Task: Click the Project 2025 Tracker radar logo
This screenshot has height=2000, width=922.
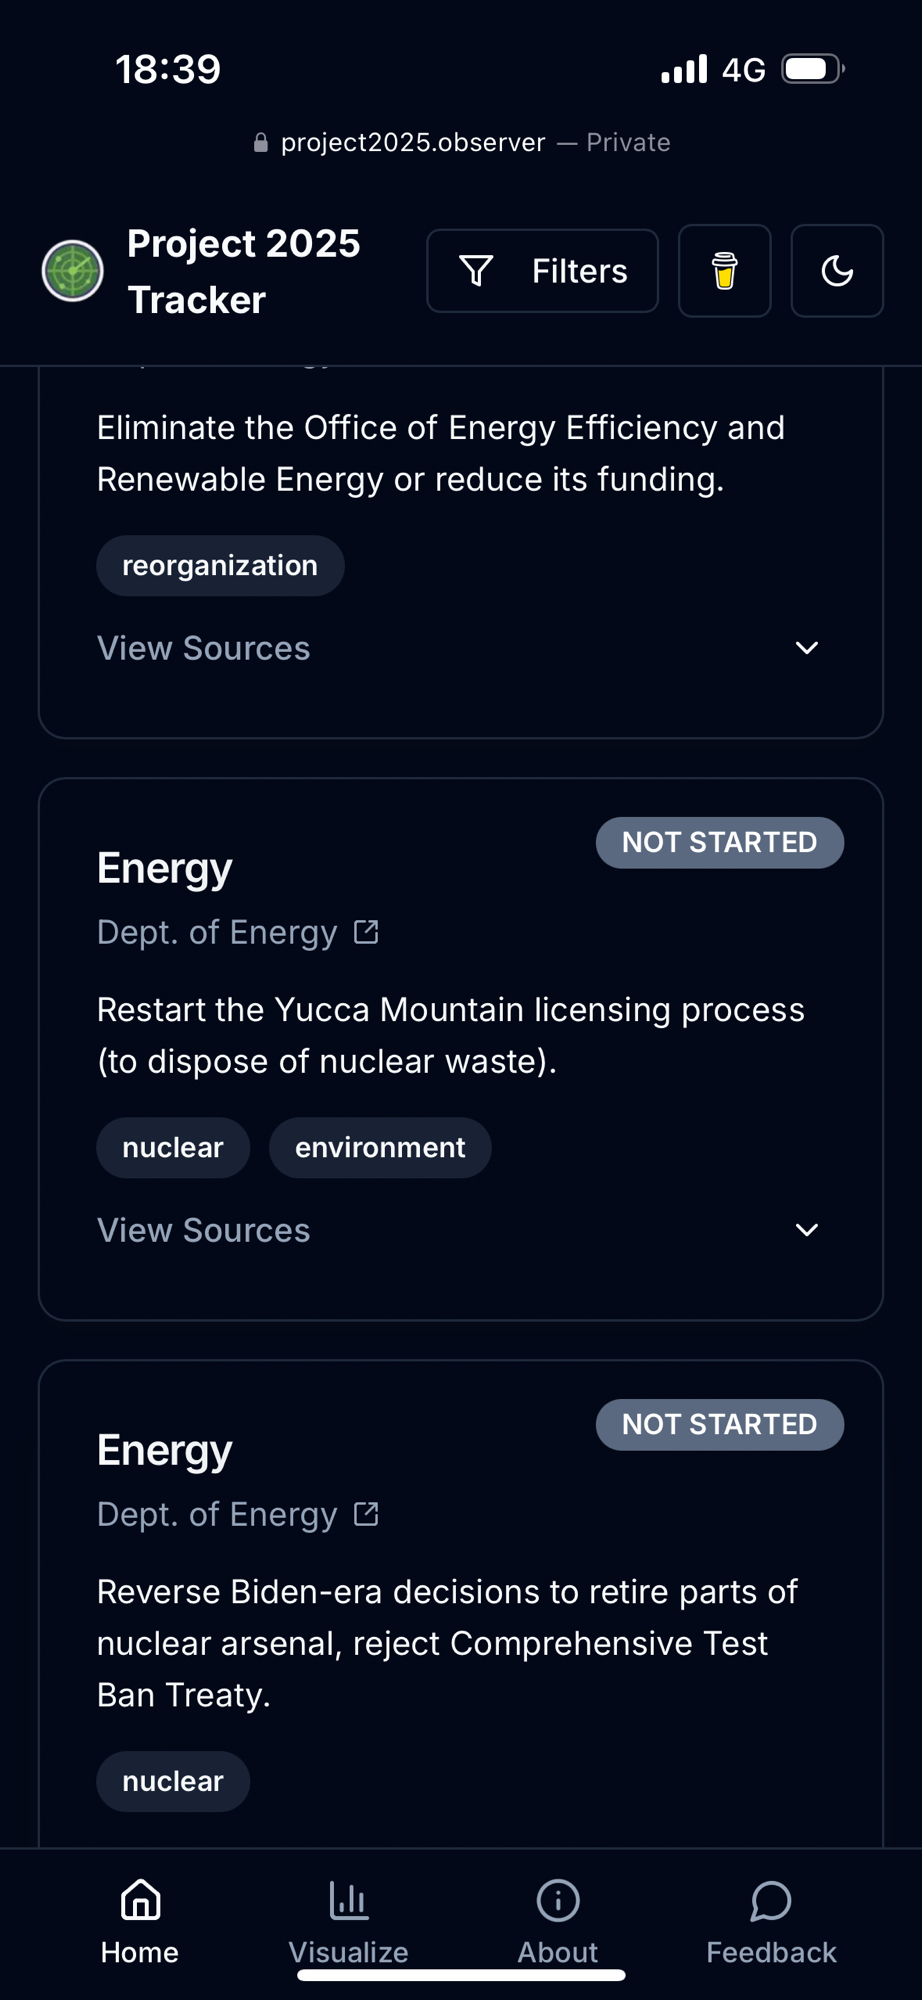Action: click(x=72, y=271)
